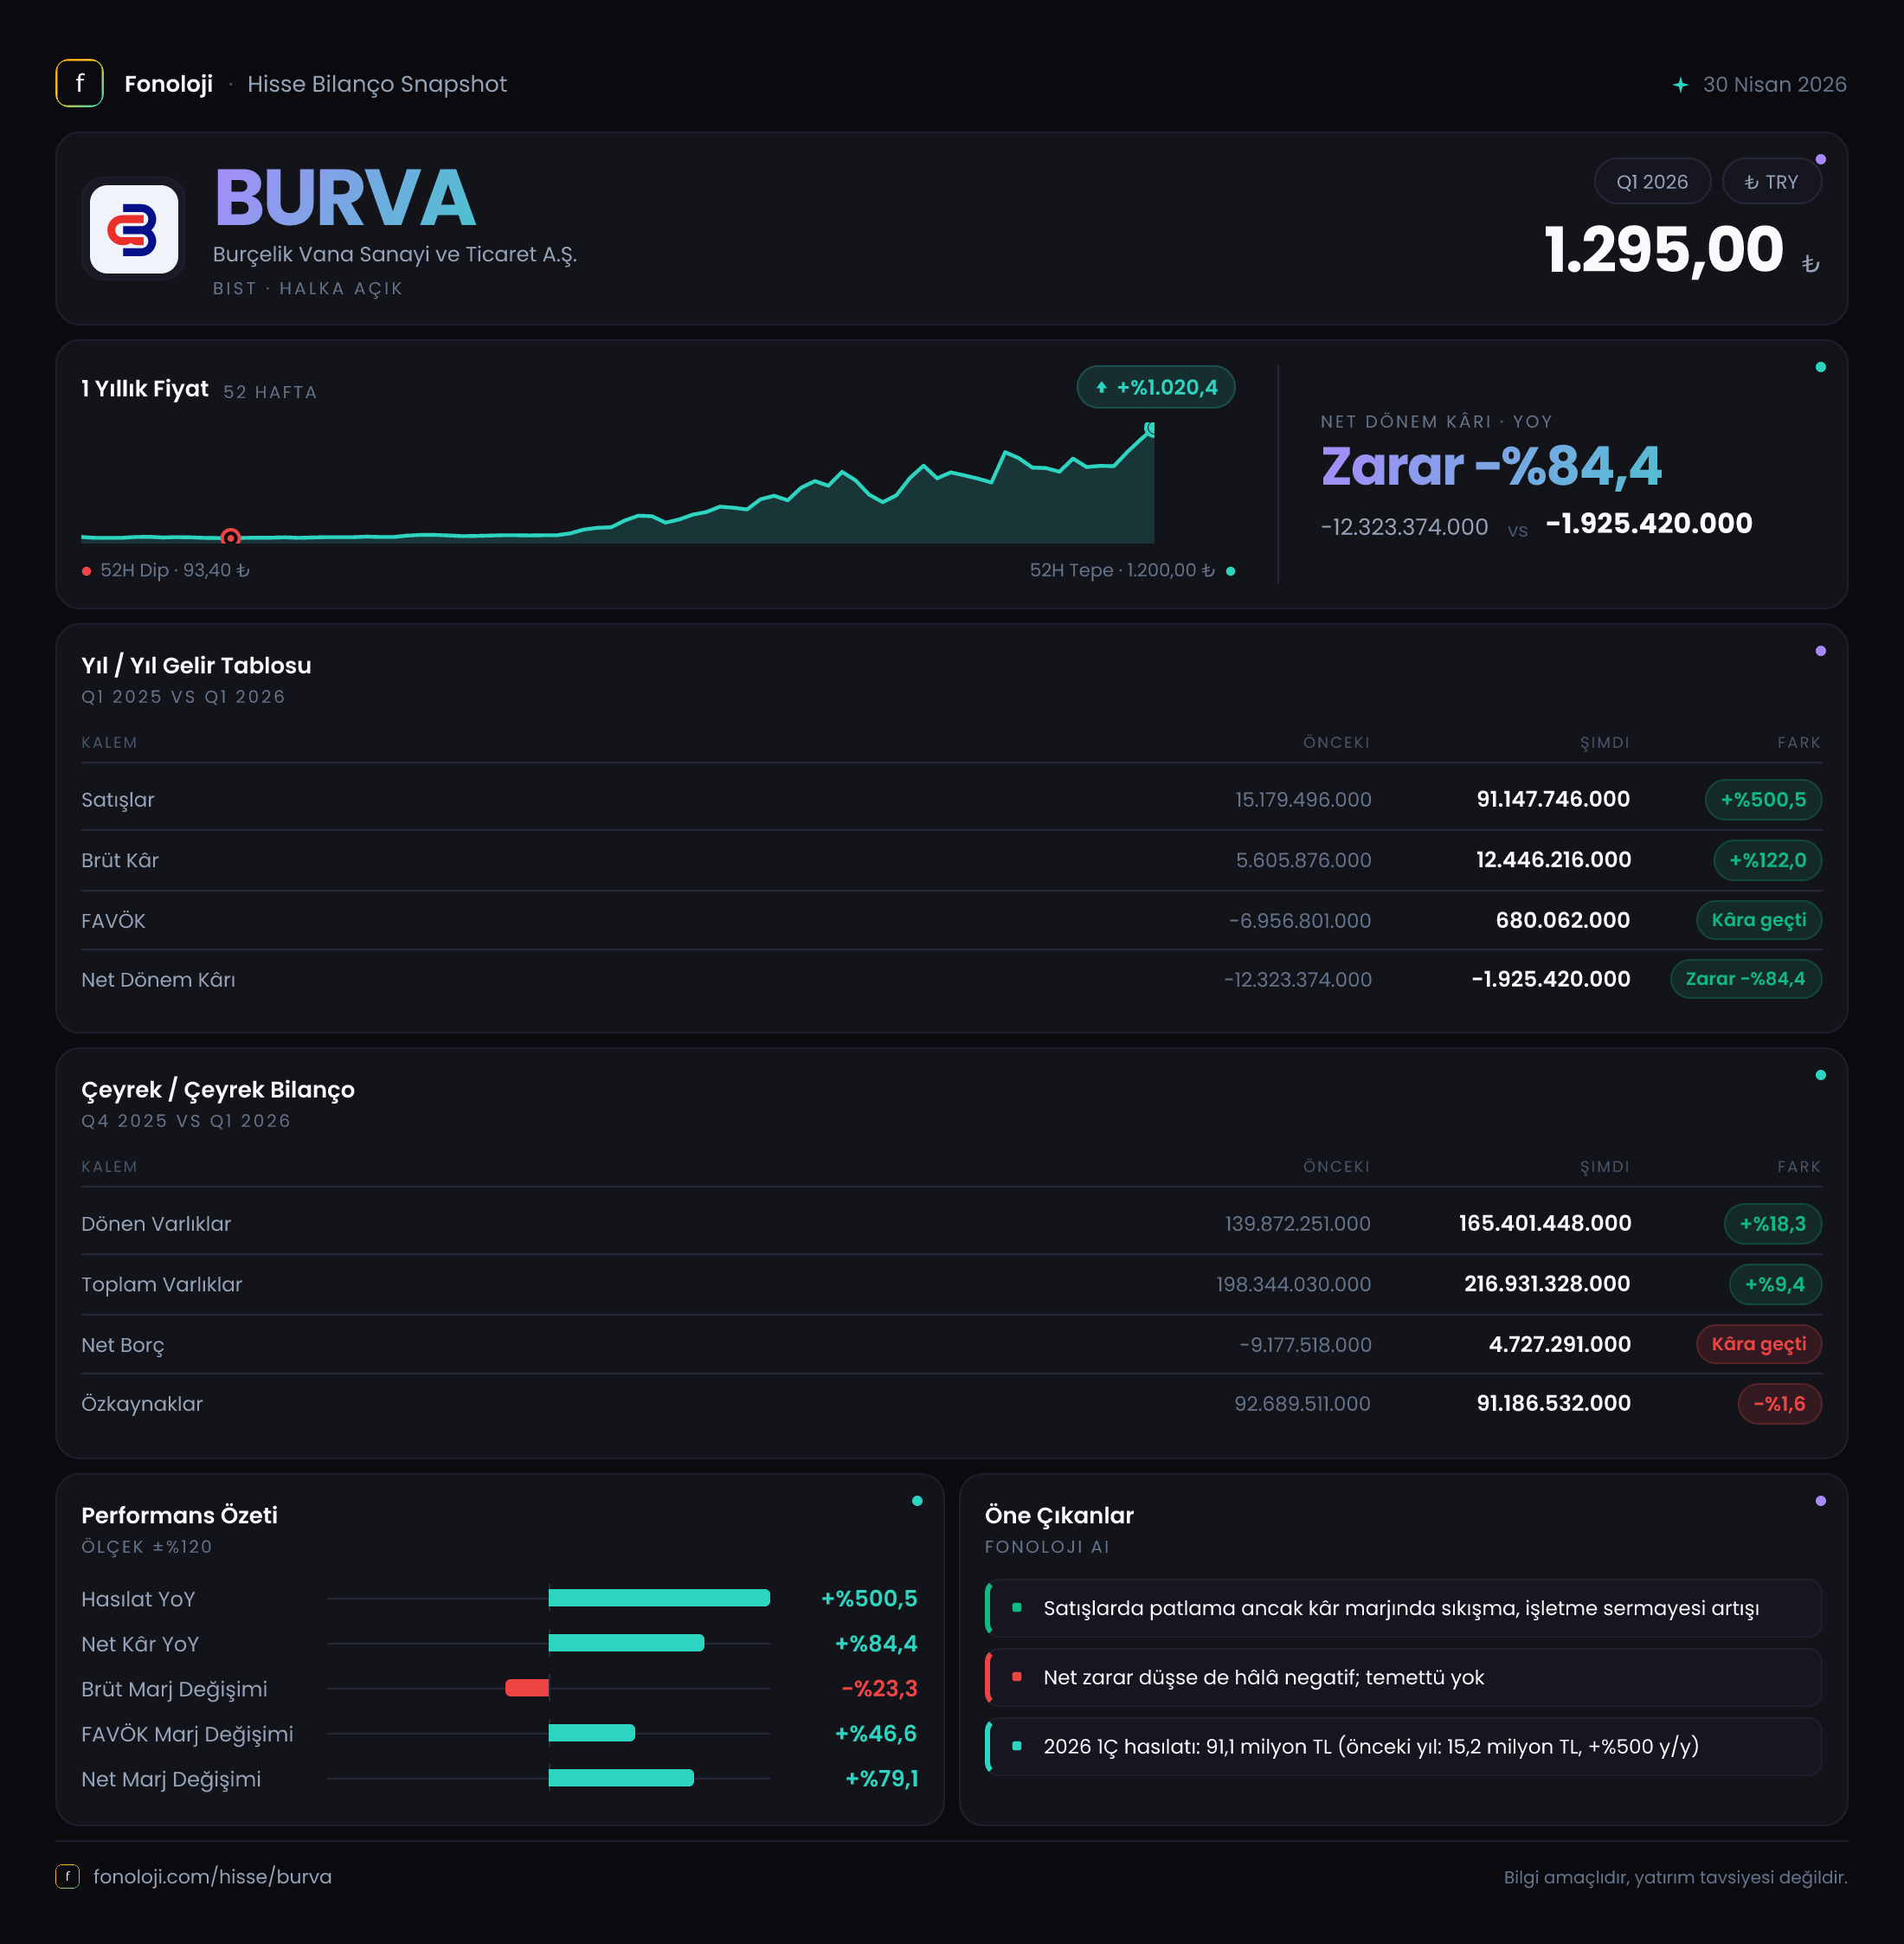Image resolution: width=1904 pixels, height=1944 pixels.
Task: Click the Zarar -%84,4 badge in the Net Dönem Kârı row
Action: click(x=1746, y=979)
